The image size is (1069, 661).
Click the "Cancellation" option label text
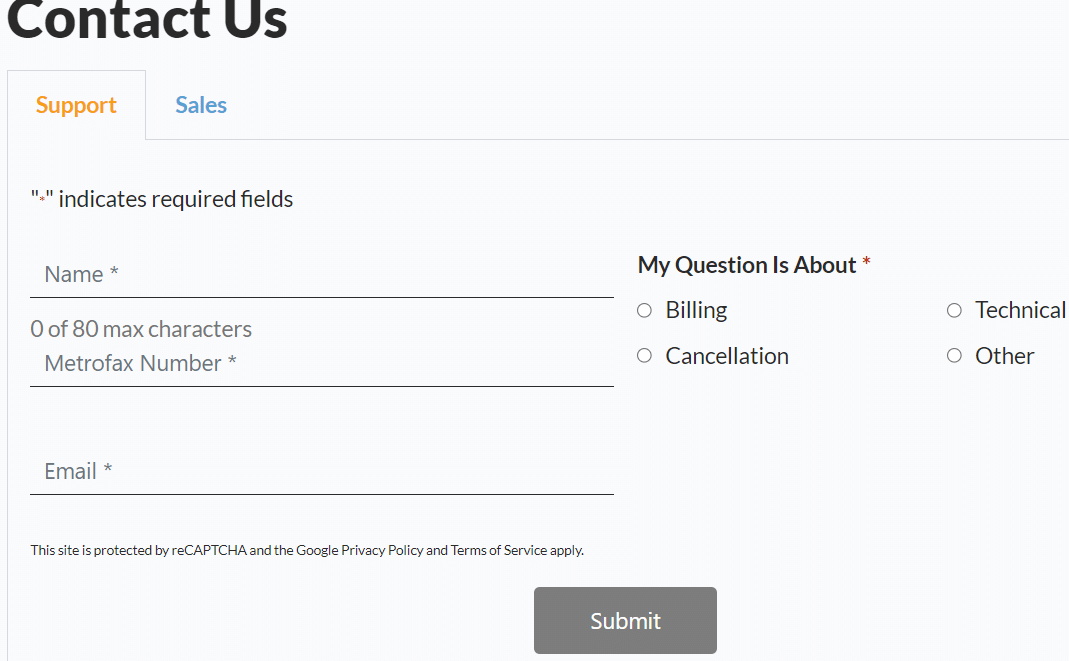click(x=727, y=356)
